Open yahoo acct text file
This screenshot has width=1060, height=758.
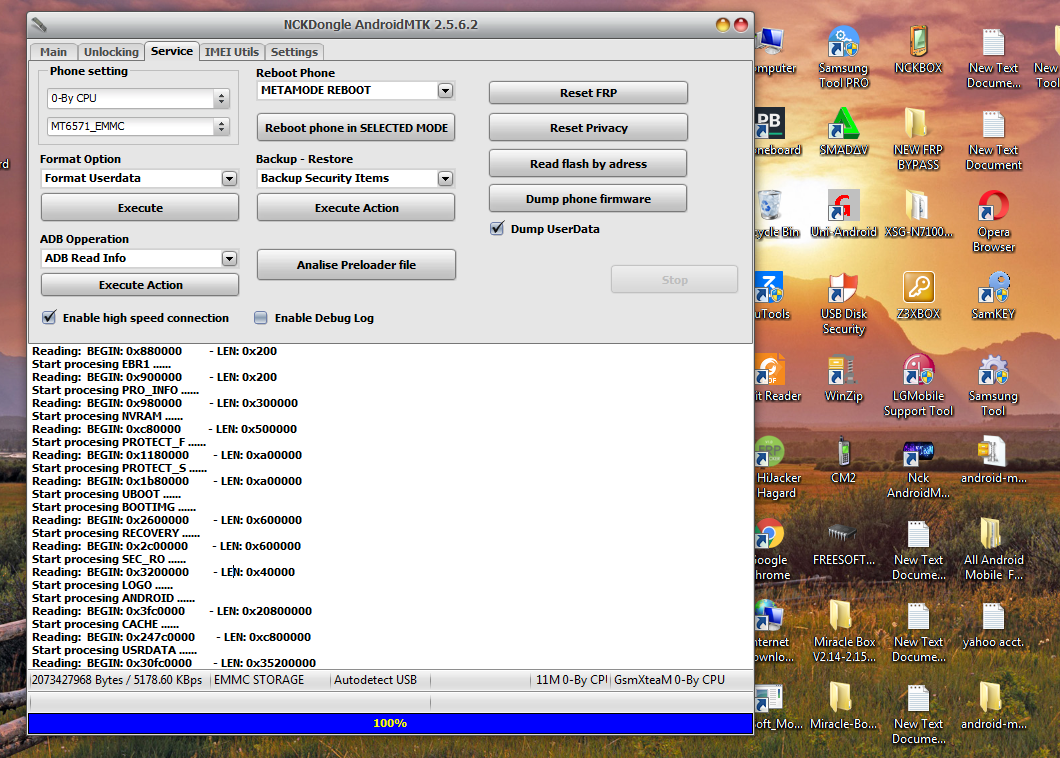click(993, 625)
